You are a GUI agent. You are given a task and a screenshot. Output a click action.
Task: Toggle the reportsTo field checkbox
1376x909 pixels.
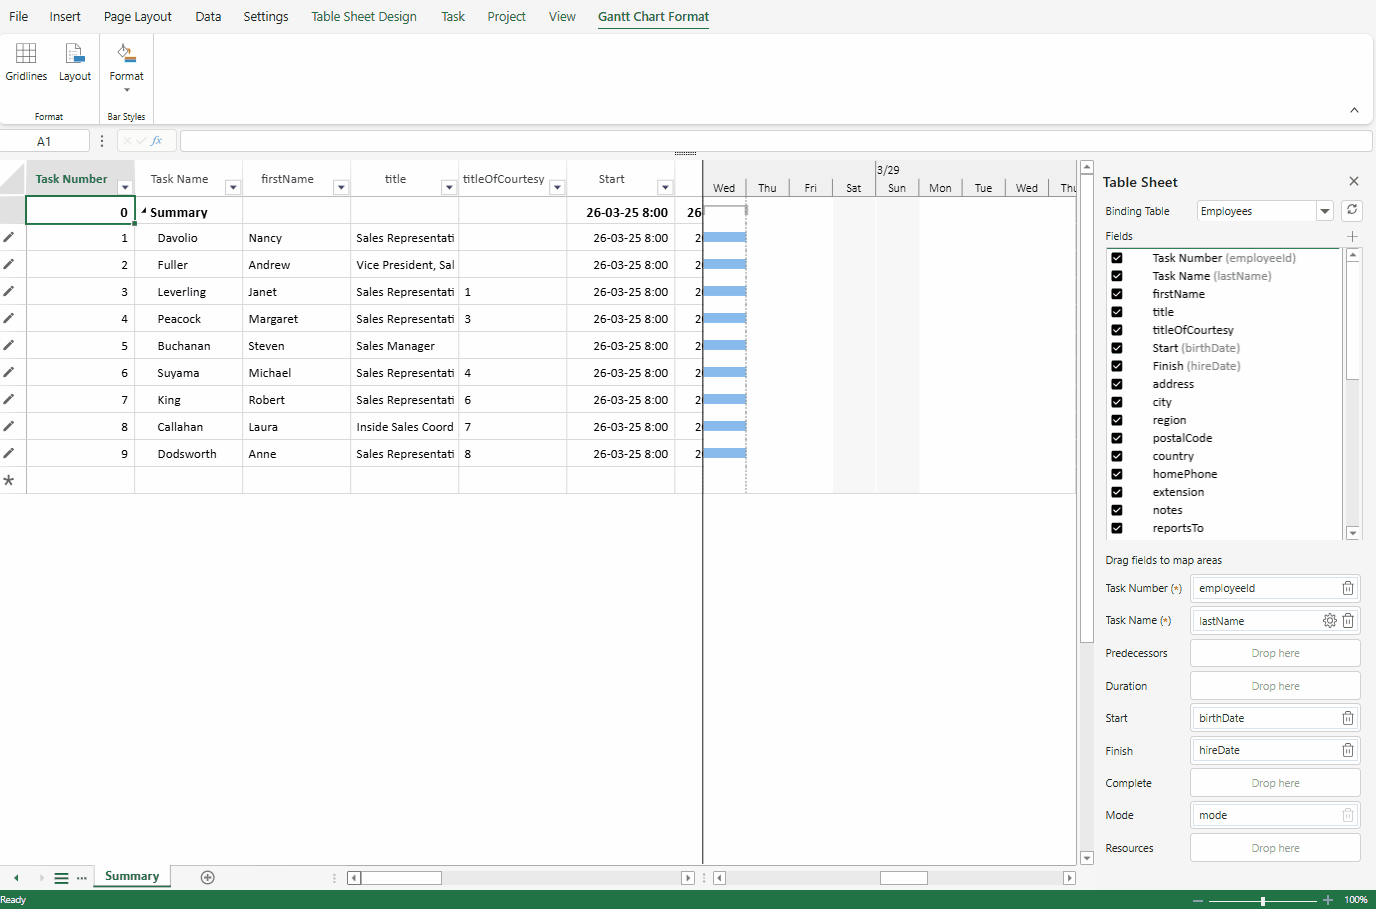pyautogui.click(x=1117, y=528)
